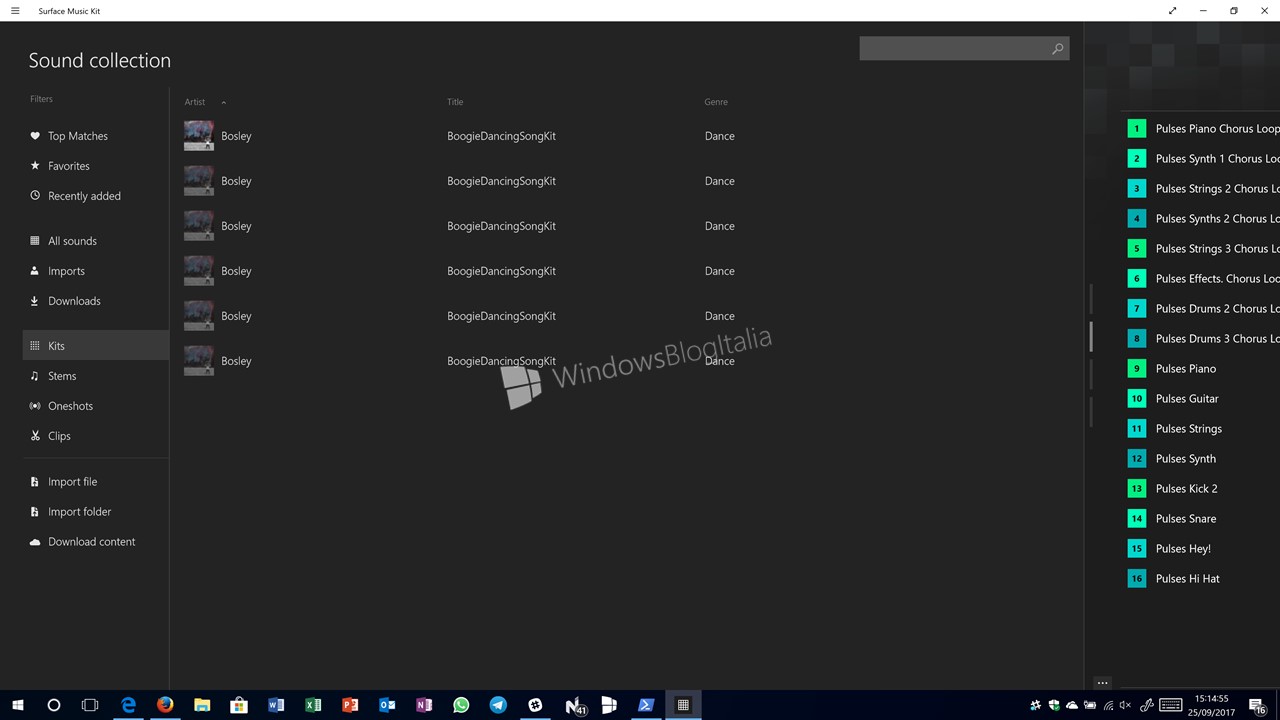Sort by the Title column header
The width and height of the screenshot is (1280, 720).
(455, 102)
